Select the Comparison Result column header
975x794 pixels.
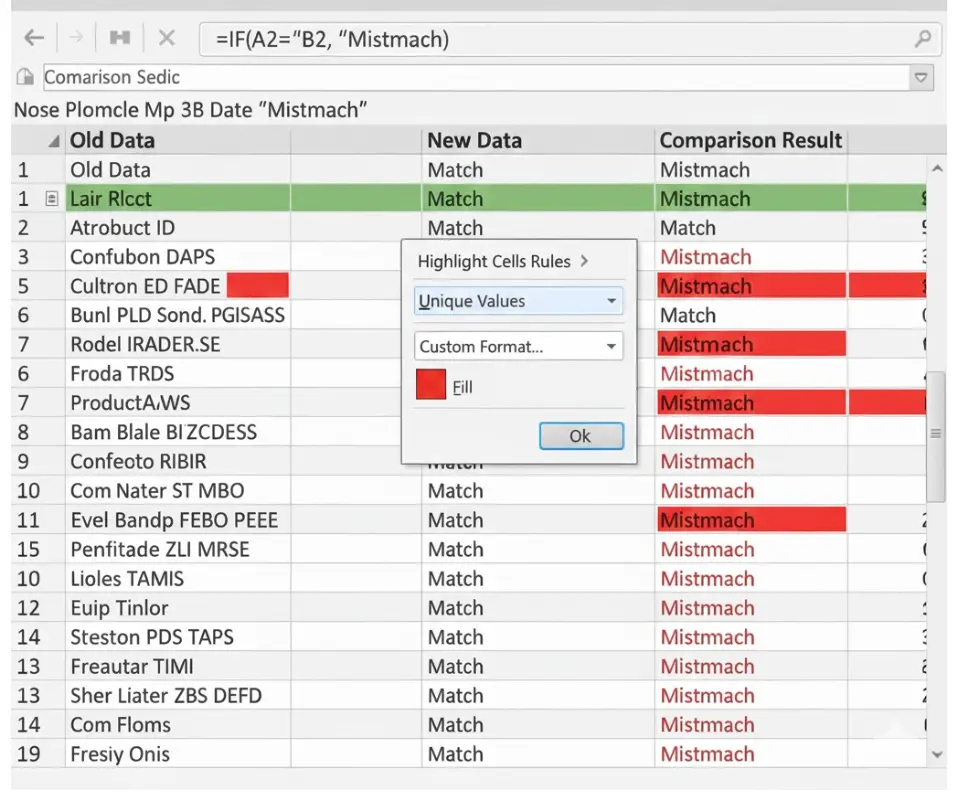(x=750, y=141)
